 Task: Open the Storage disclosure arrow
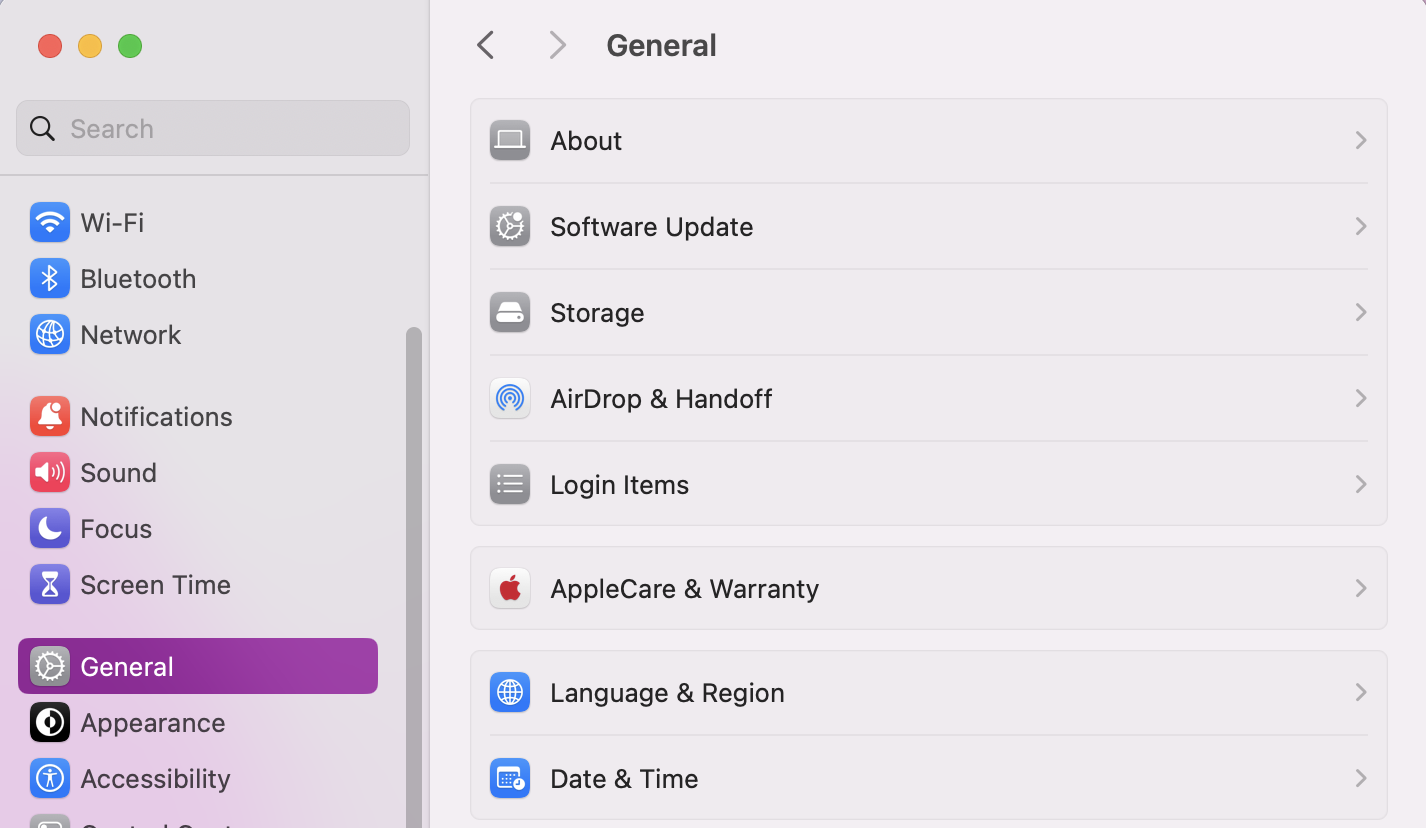tap(1360, 312)
